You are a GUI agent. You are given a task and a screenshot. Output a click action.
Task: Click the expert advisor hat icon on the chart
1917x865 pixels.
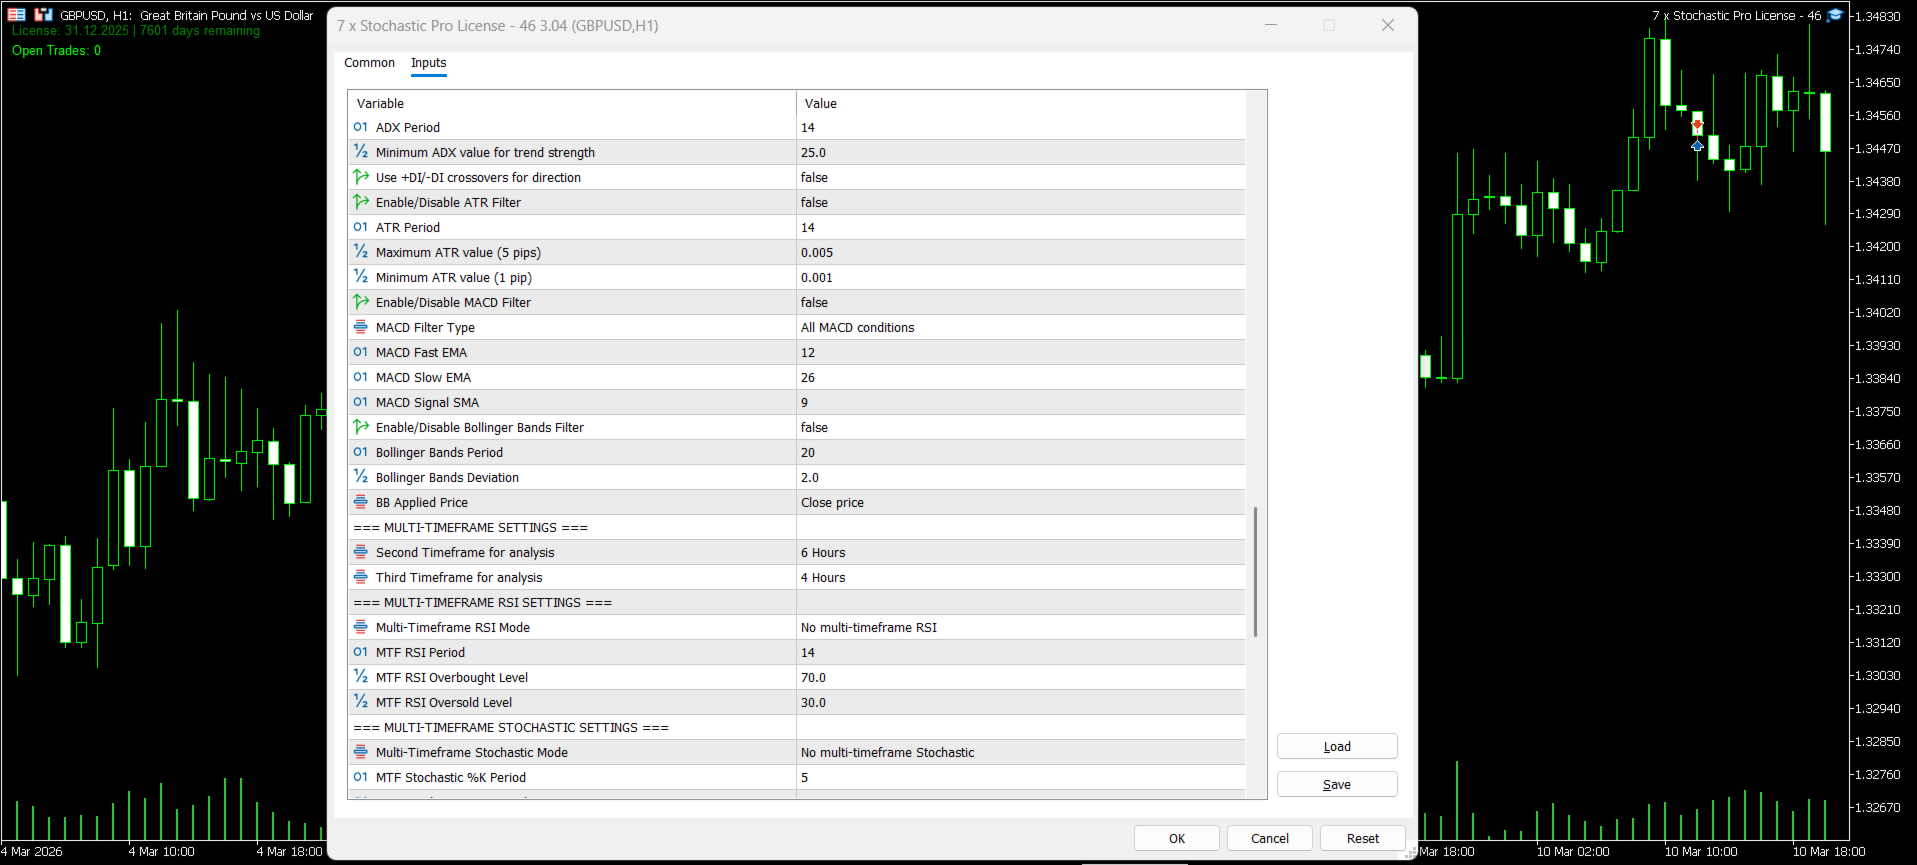click(x=1835, y=15)
